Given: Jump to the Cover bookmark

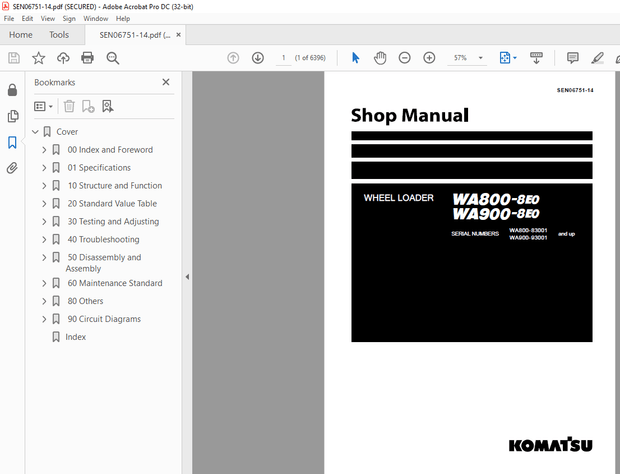Looking at the screenshot, I should [x=67, y=132].
